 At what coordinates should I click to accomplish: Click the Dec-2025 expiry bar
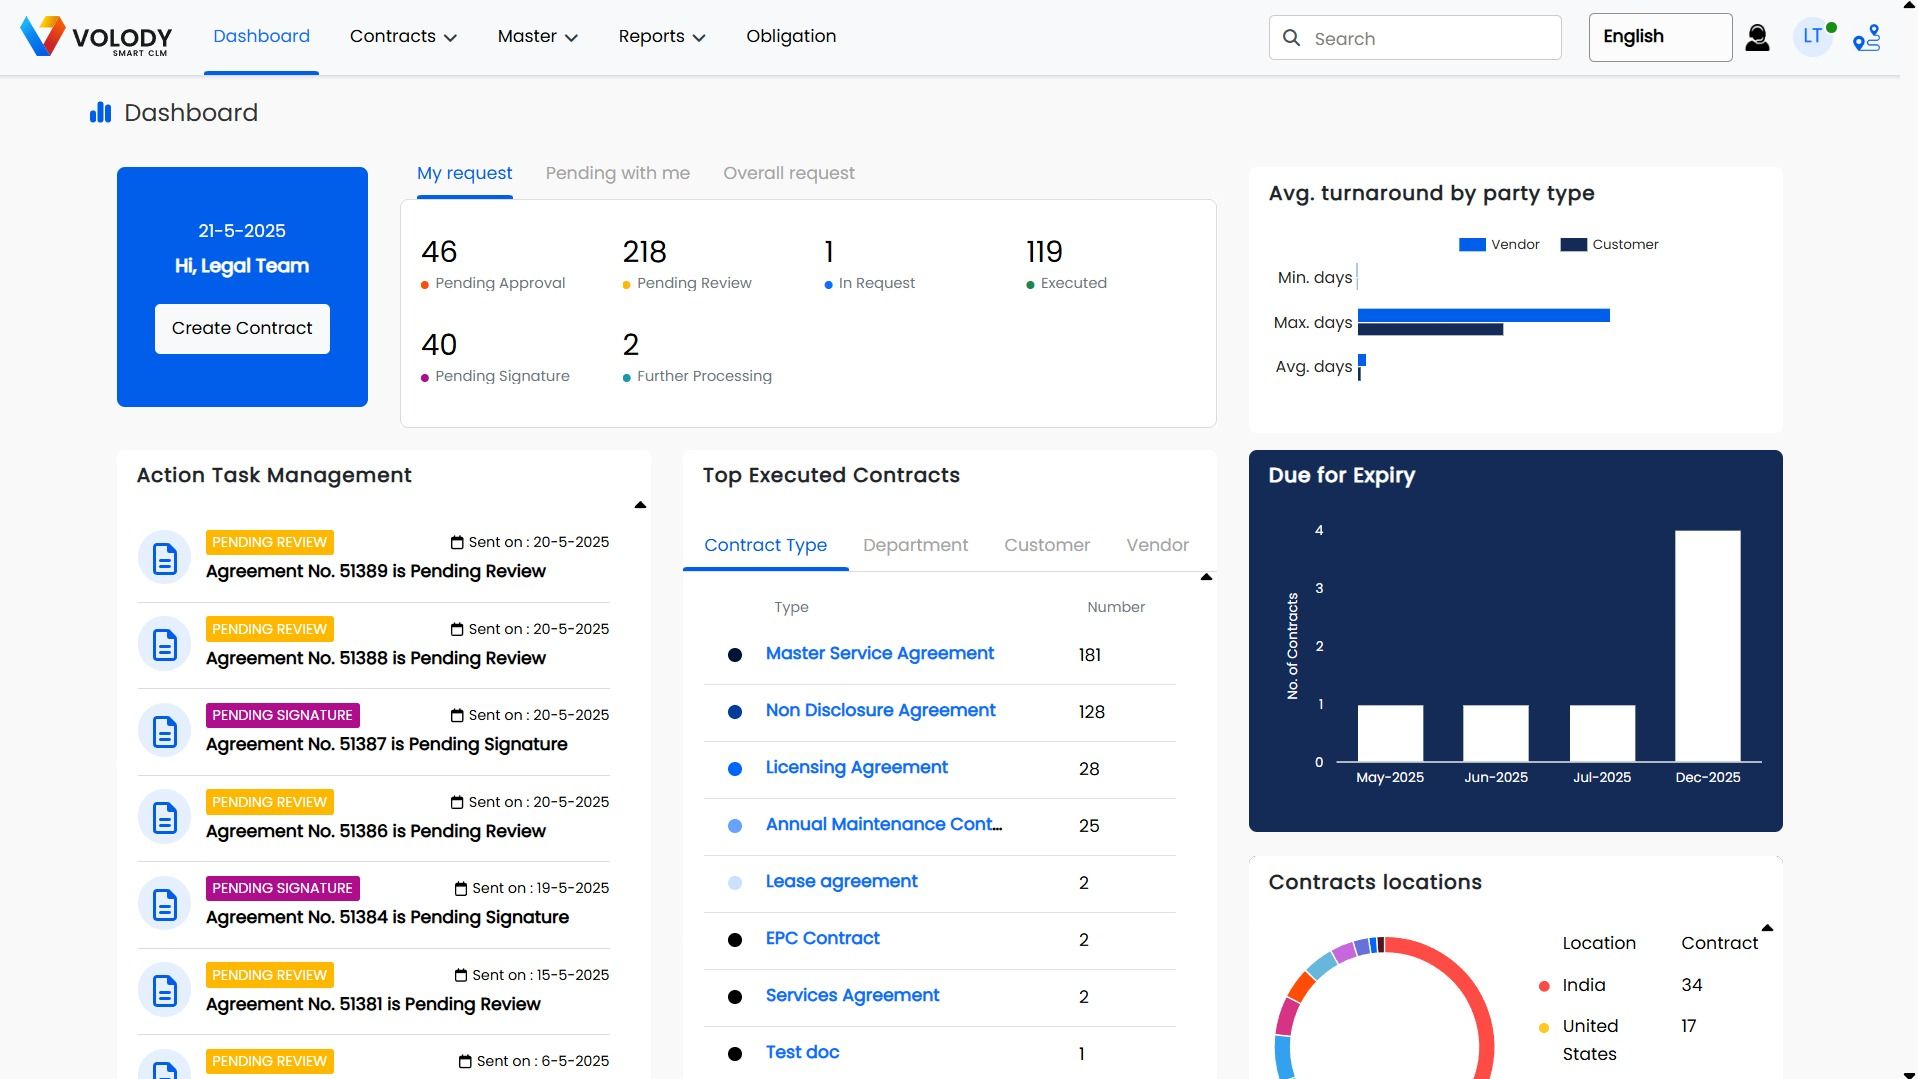[1707, 646]
